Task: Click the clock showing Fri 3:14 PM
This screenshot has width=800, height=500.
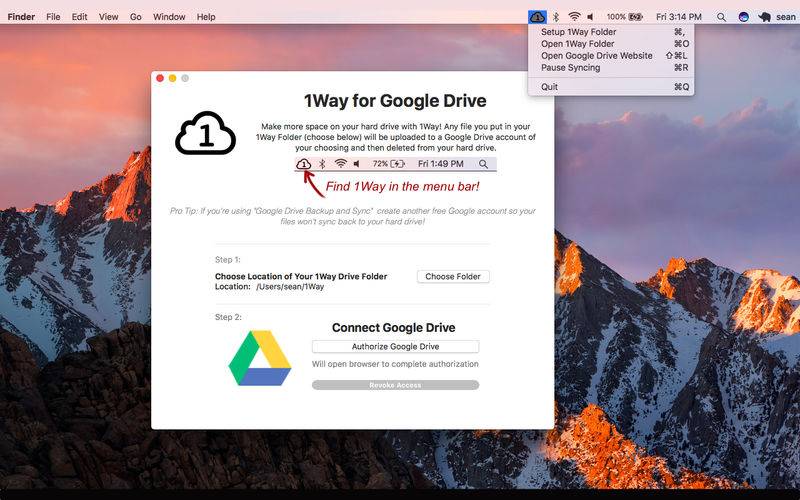Action: click(x=679, y=17)
